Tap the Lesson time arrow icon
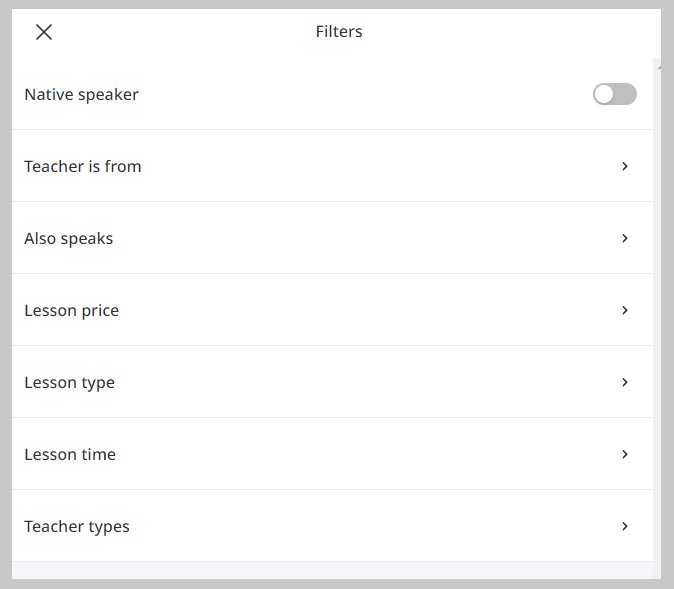Viewport: 674px width, 589px height. click(625, 454)
